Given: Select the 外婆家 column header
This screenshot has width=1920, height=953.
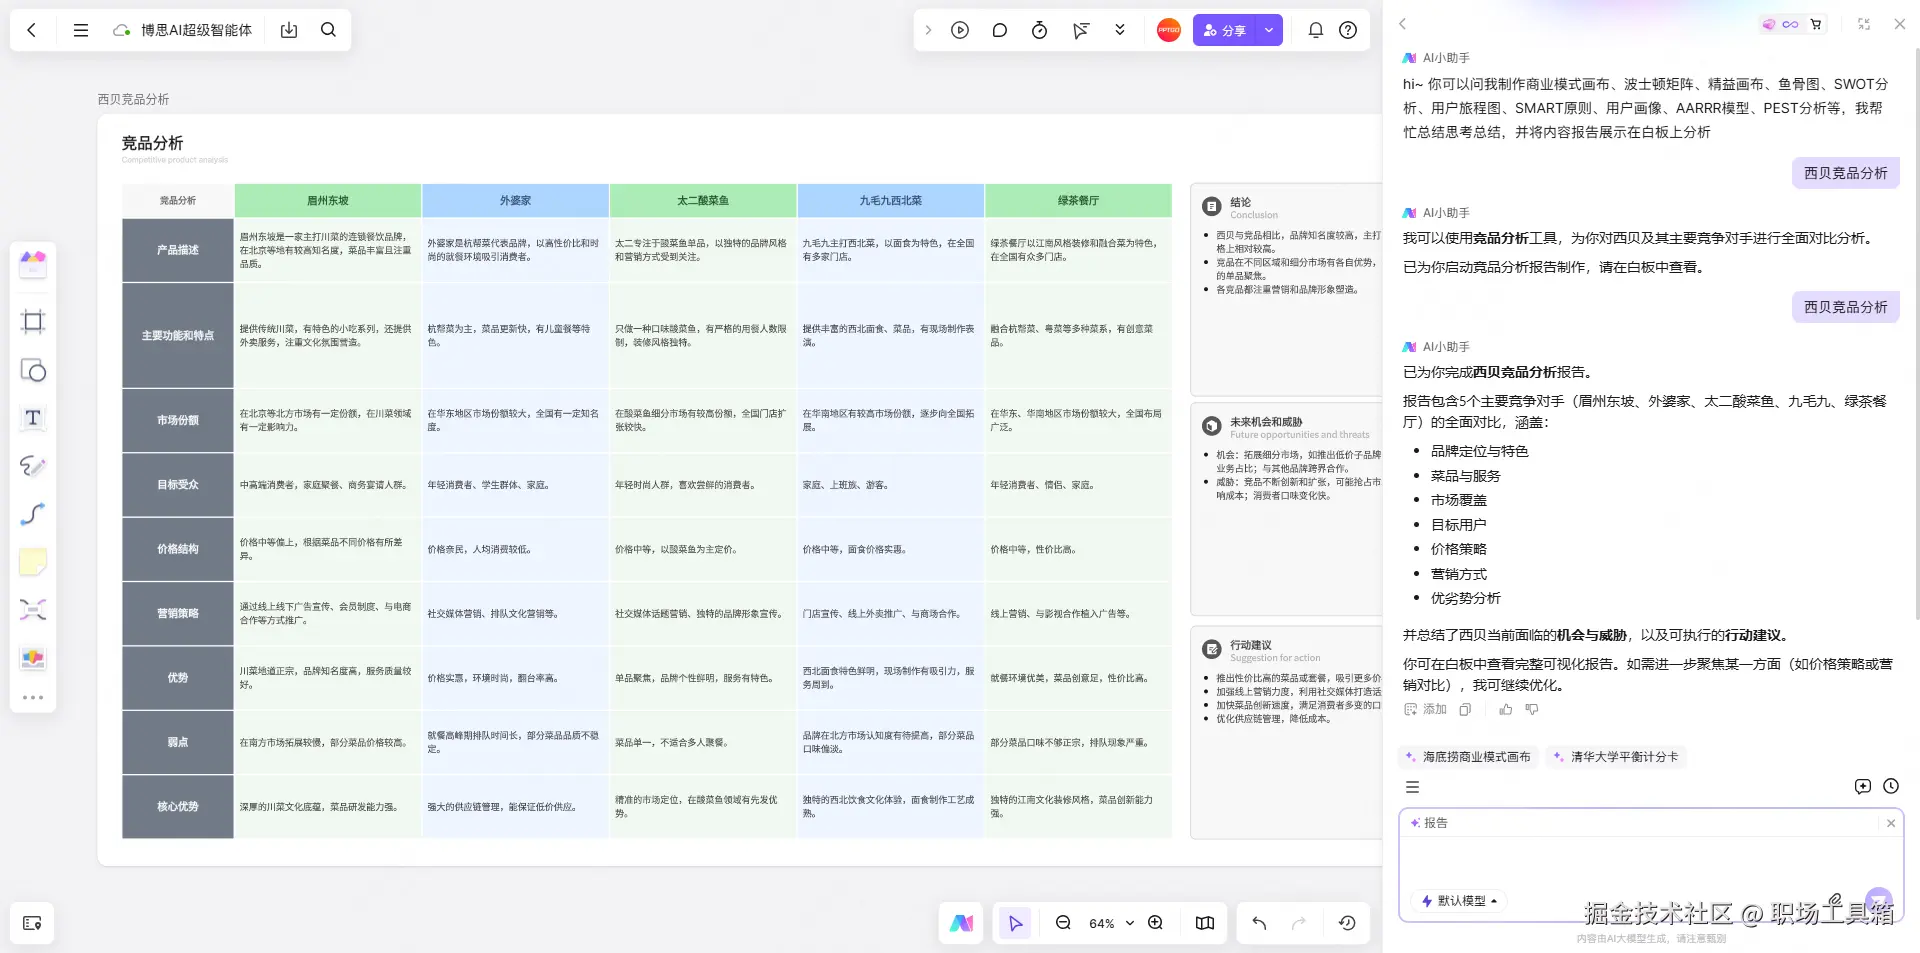Looking at the screenshot, I should (x=516, y=200).
